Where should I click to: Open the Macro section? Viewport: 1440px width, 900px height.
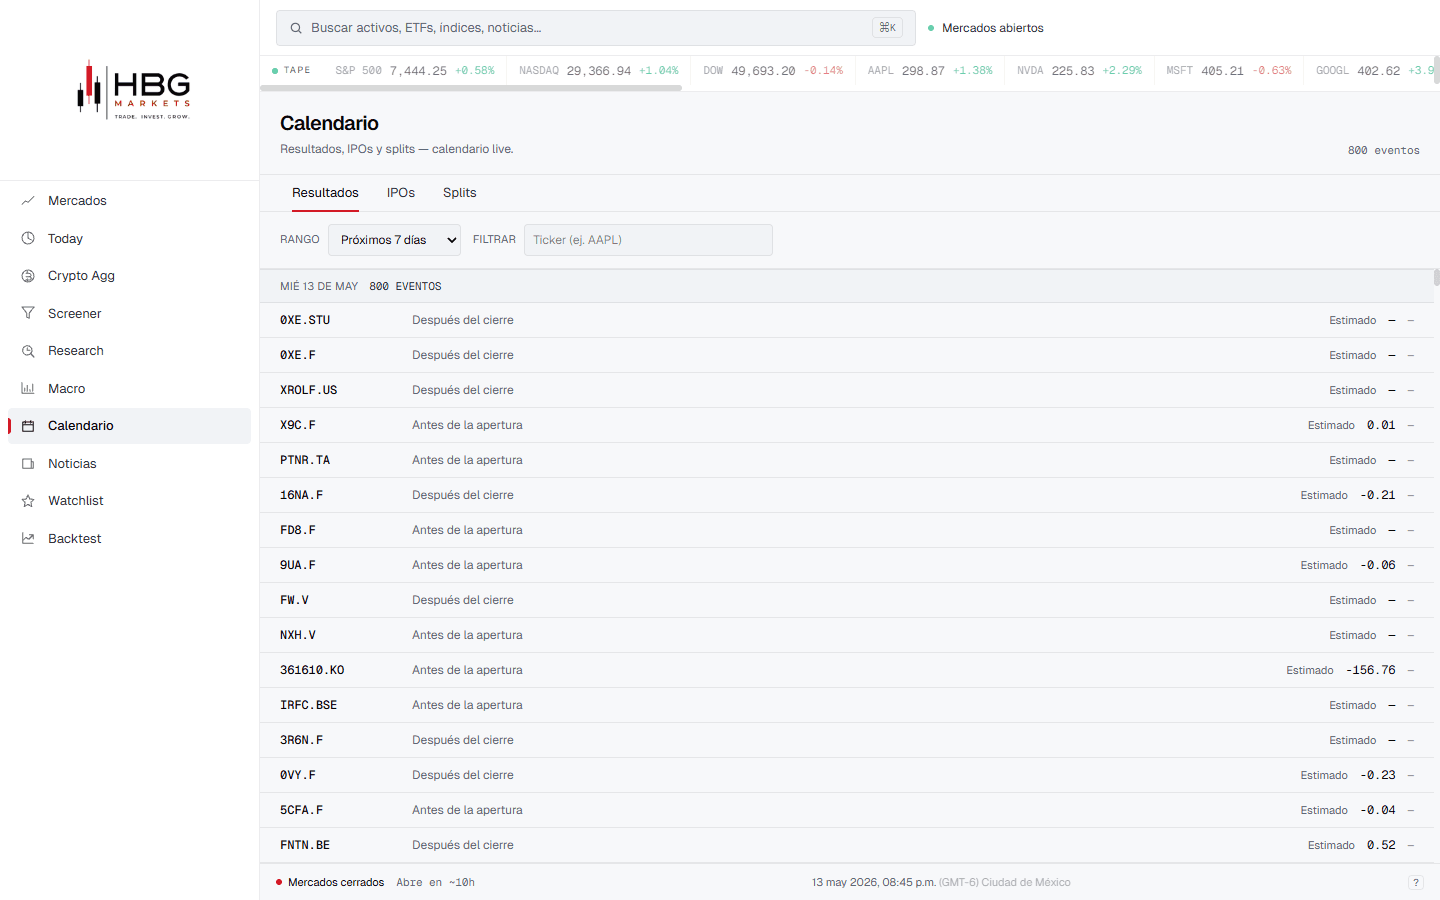pyautogui.click(x=130, y=388)
